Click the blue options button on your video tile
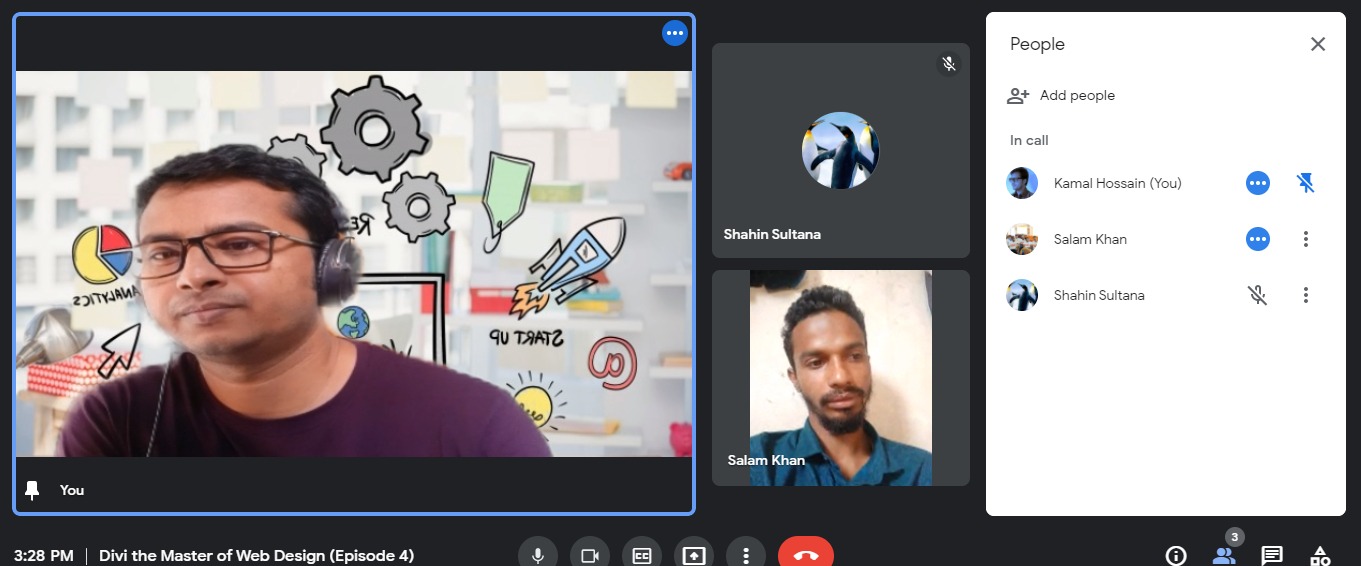1361x566 pixels. click(675, 33)
